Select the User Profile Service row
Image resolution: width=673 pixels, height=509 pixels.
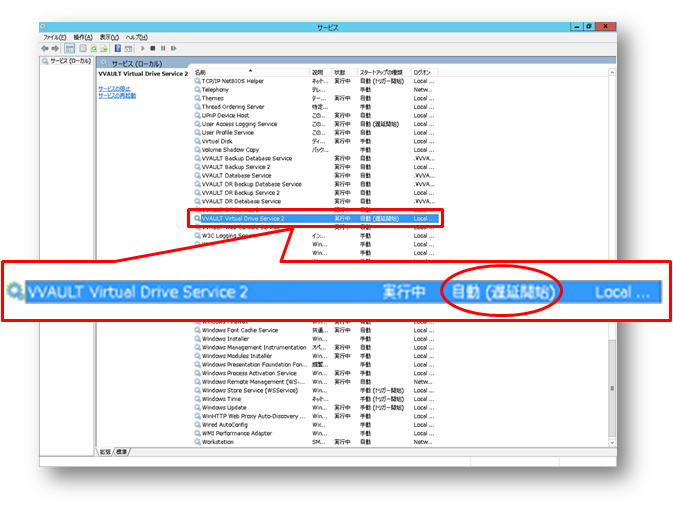click(315, 133)
